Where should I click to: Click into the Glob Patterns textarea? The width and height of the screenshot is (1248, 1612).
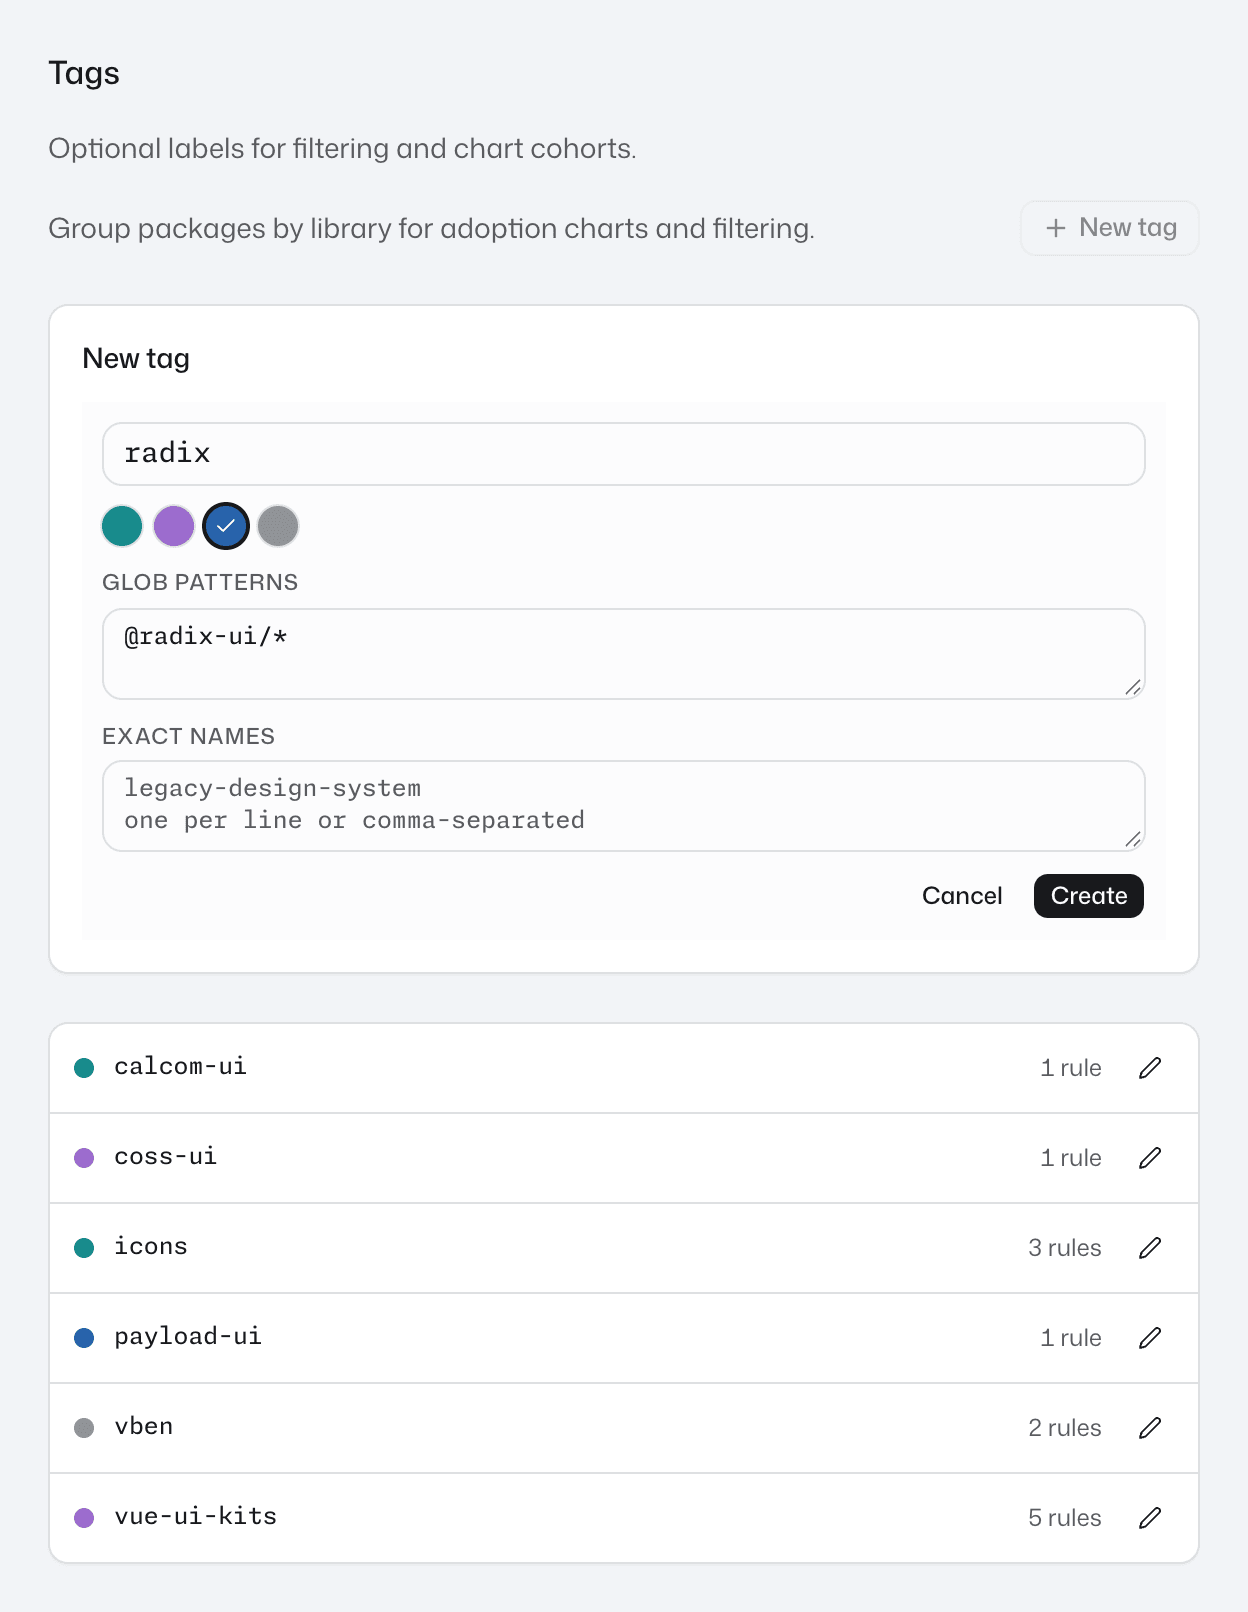coord(623,654)
